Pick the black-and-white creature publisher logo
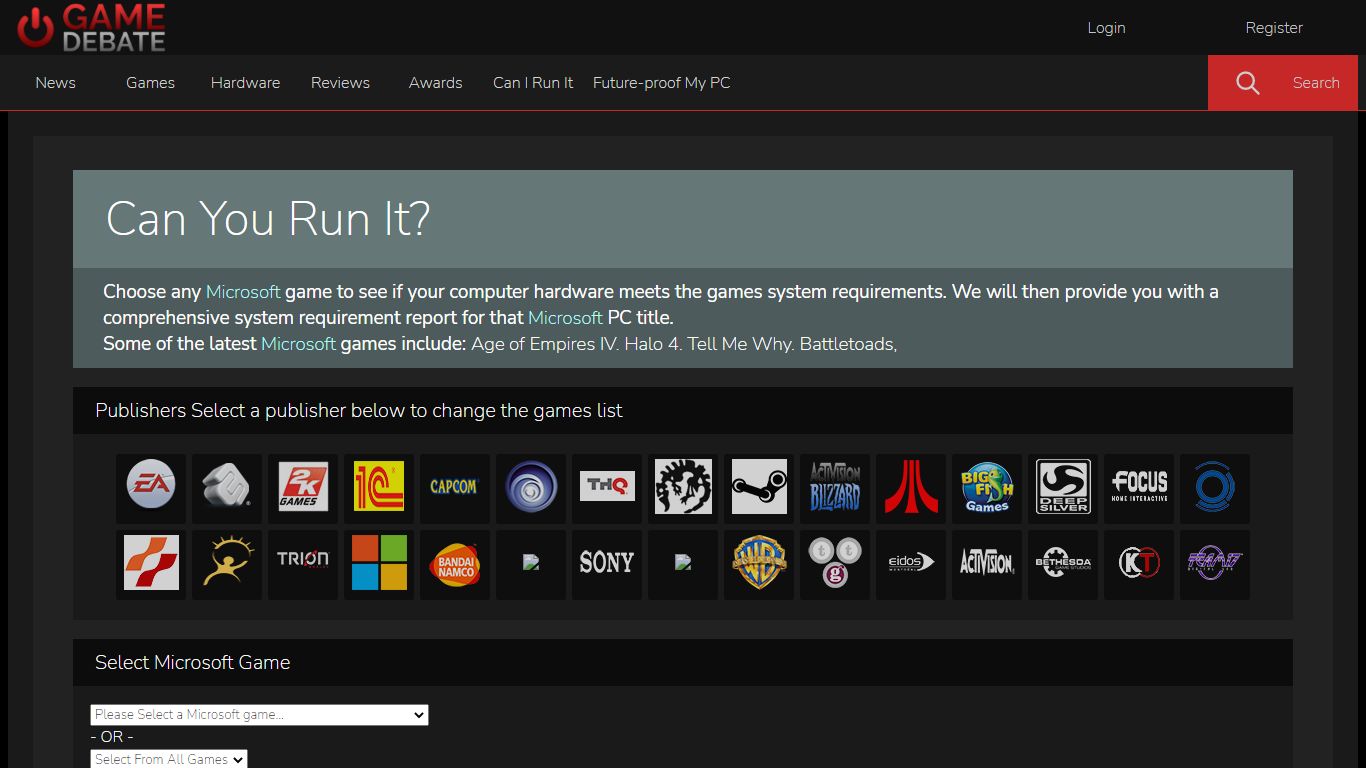Viewport: 1366px width, 768px height. click(x=683, y=487)
